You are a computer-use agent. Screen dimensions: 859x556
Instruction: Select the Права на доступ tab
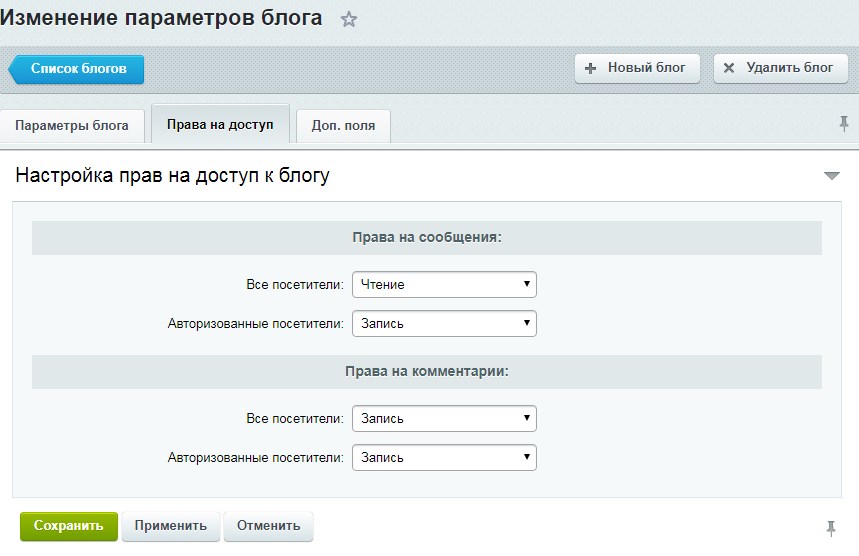[220, 124]
